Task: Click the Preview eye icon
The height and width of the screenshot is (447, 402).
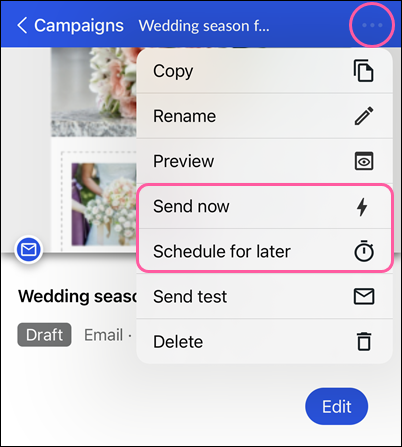Action: [x=364, y=161]
